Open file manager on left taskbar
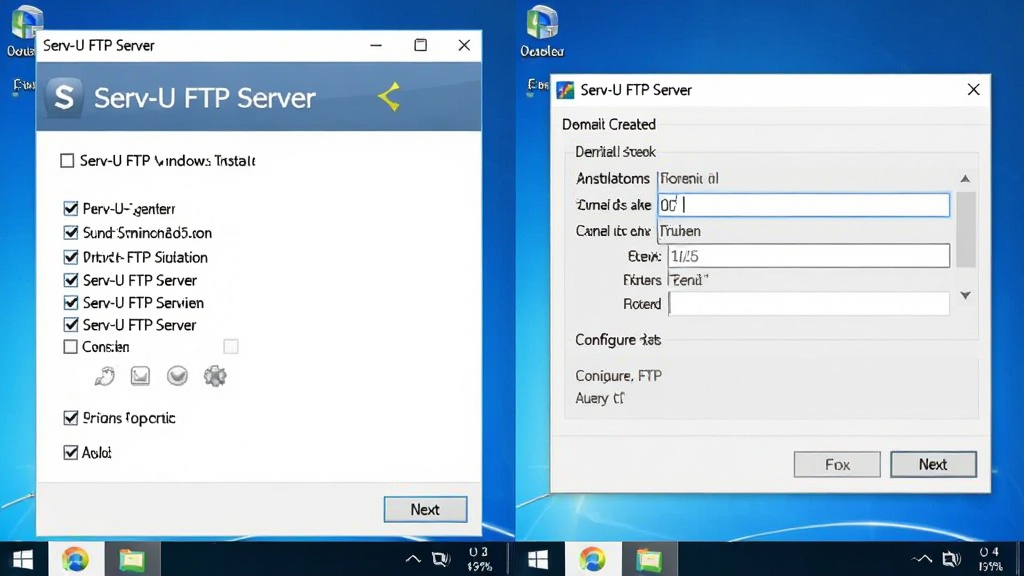The image size is (1024, 576). (132, 560)
